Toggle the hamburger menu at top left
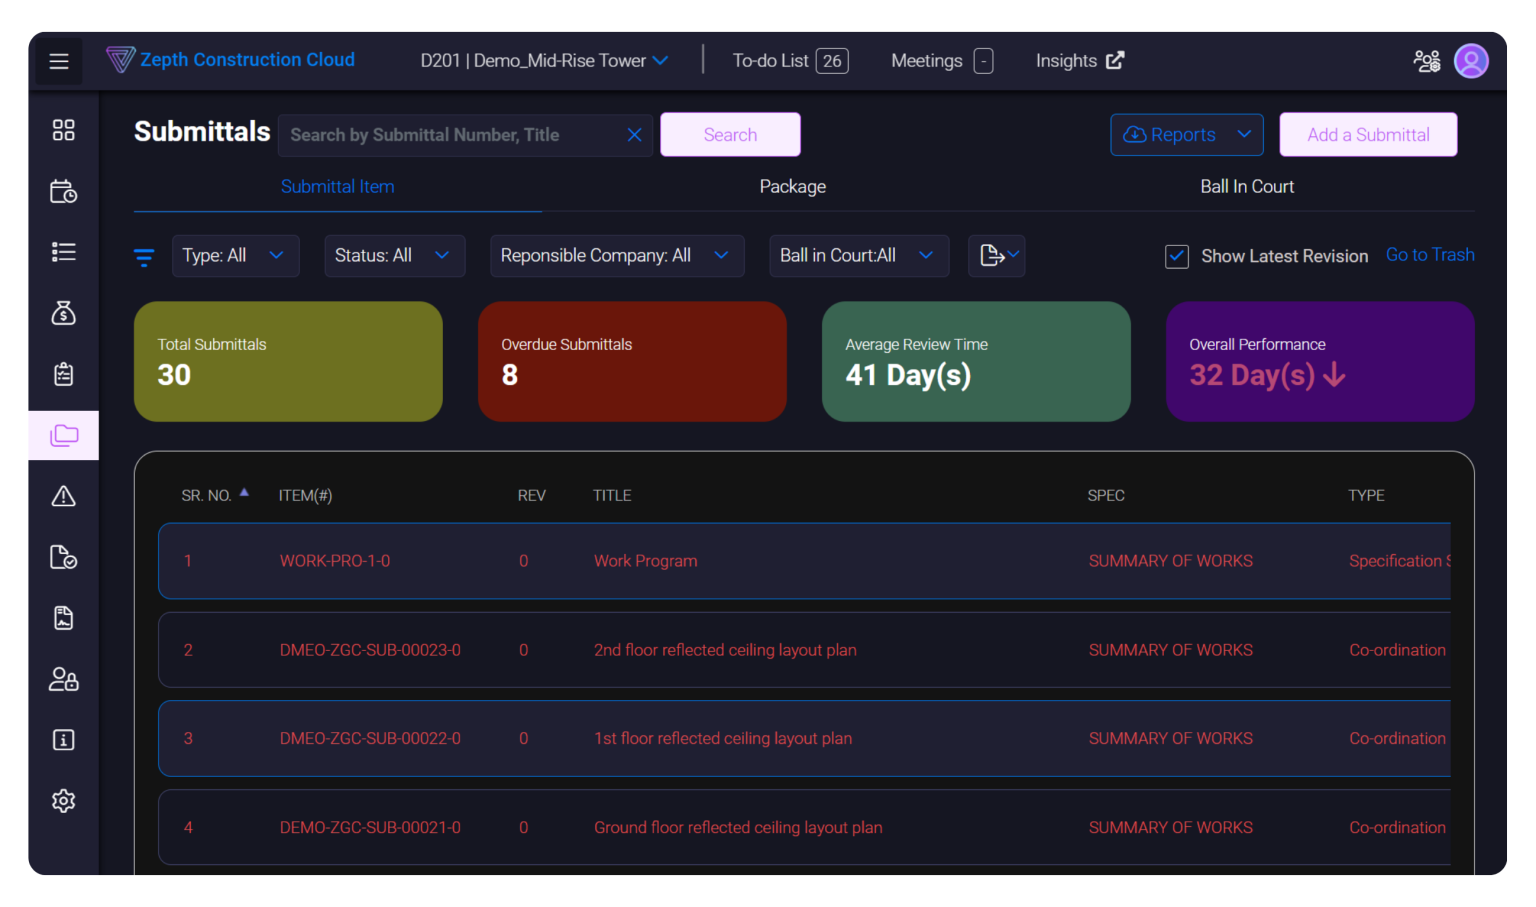 click(x=58, y=60)
